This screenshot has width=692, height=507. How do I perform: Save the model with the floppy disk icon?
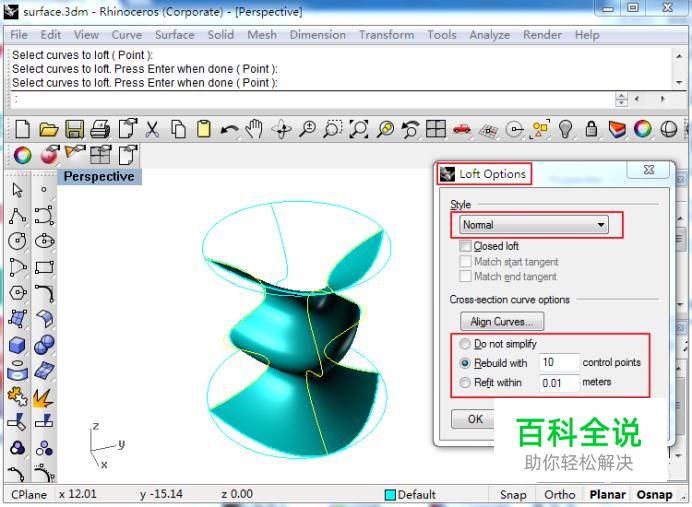coord(75,129)
